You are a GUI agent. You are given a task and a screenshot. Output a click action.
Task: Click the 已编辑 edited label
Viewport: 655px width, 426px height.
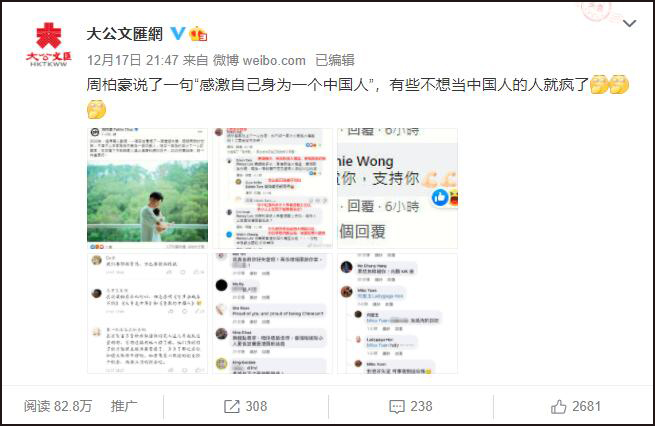click(x=335, y=60)
